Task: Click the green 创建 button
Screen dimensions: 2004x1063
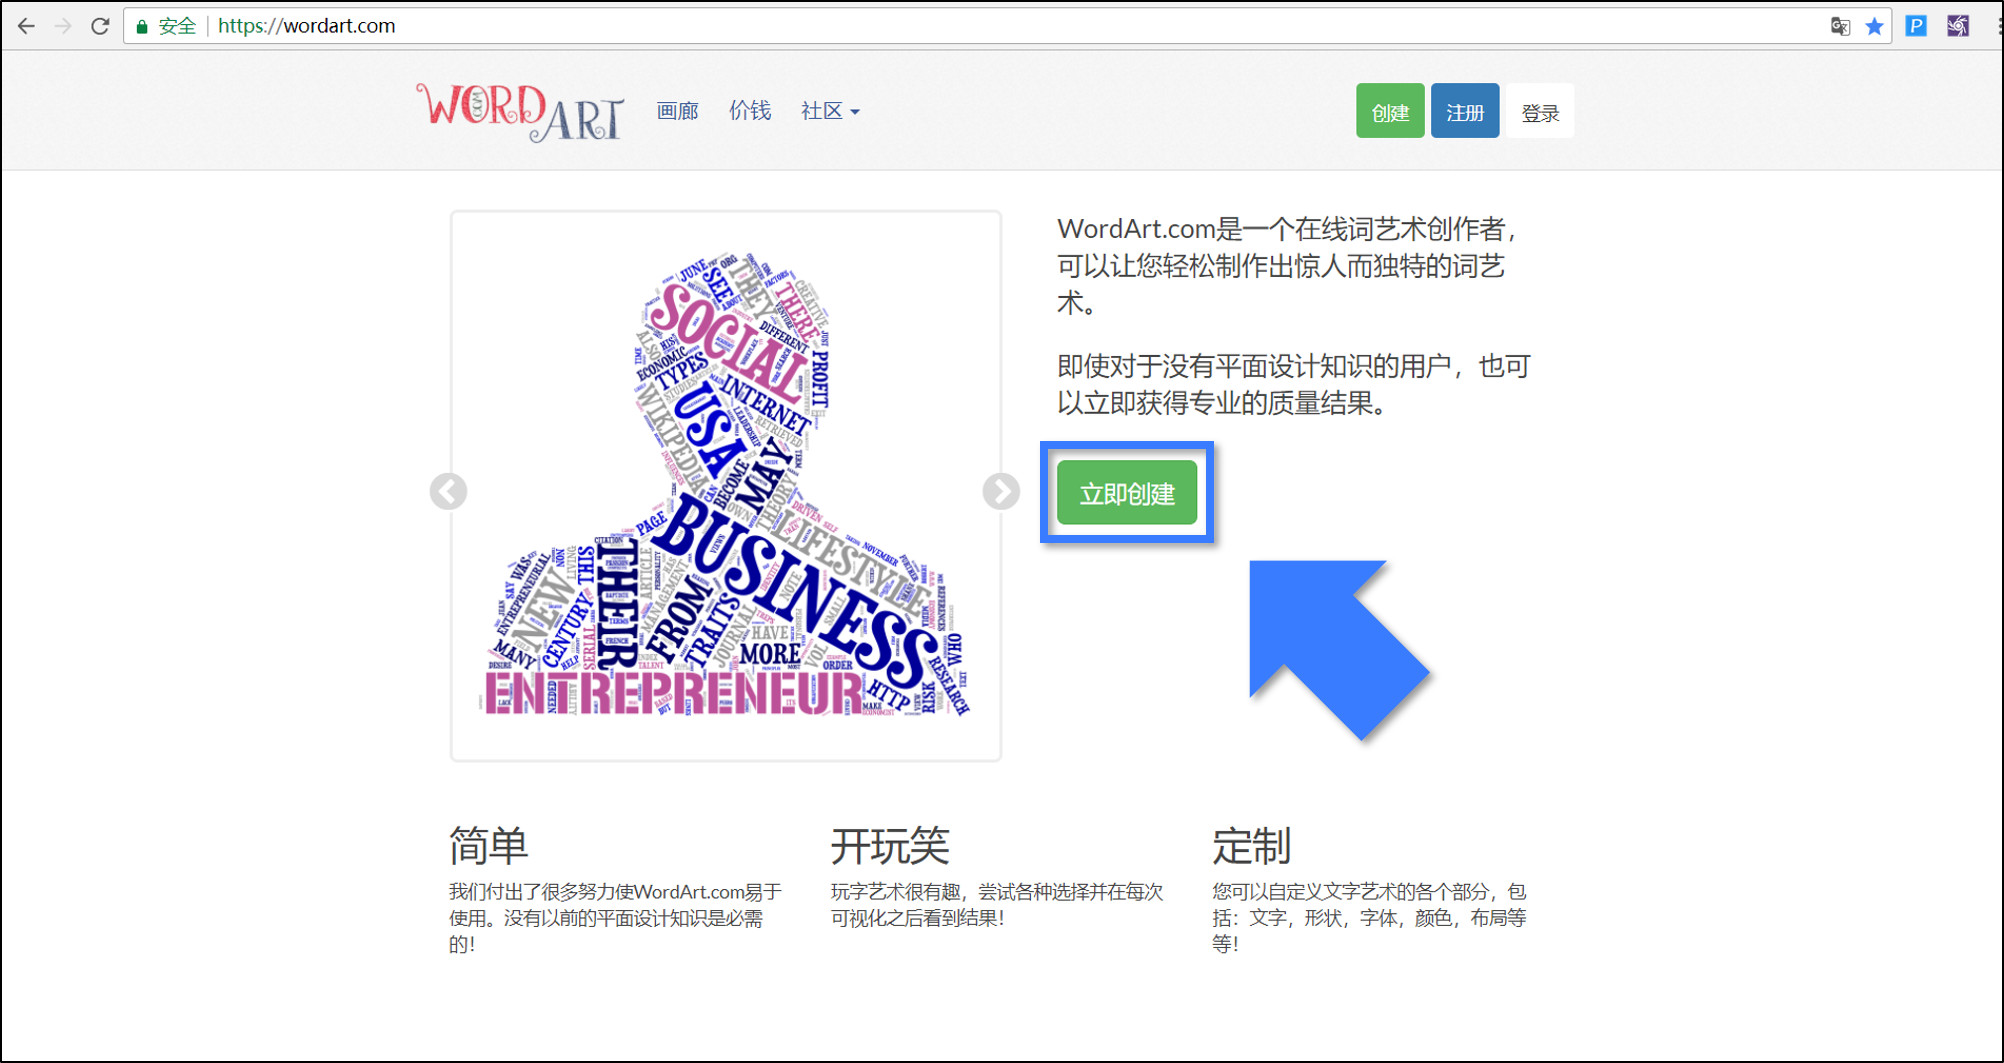Action: pos(1389,111)
